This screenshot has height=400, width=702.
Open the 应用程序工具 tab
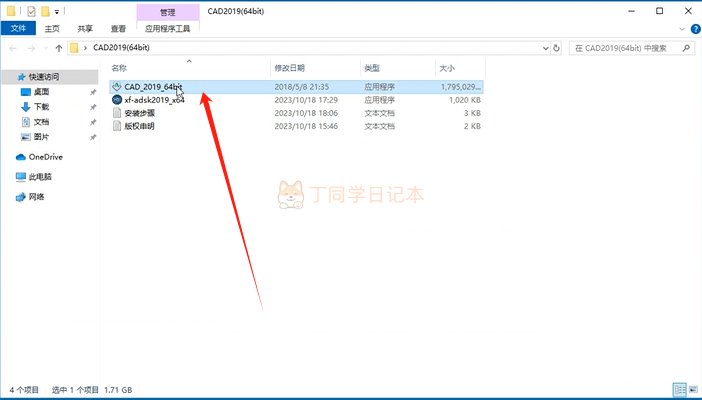167,28
